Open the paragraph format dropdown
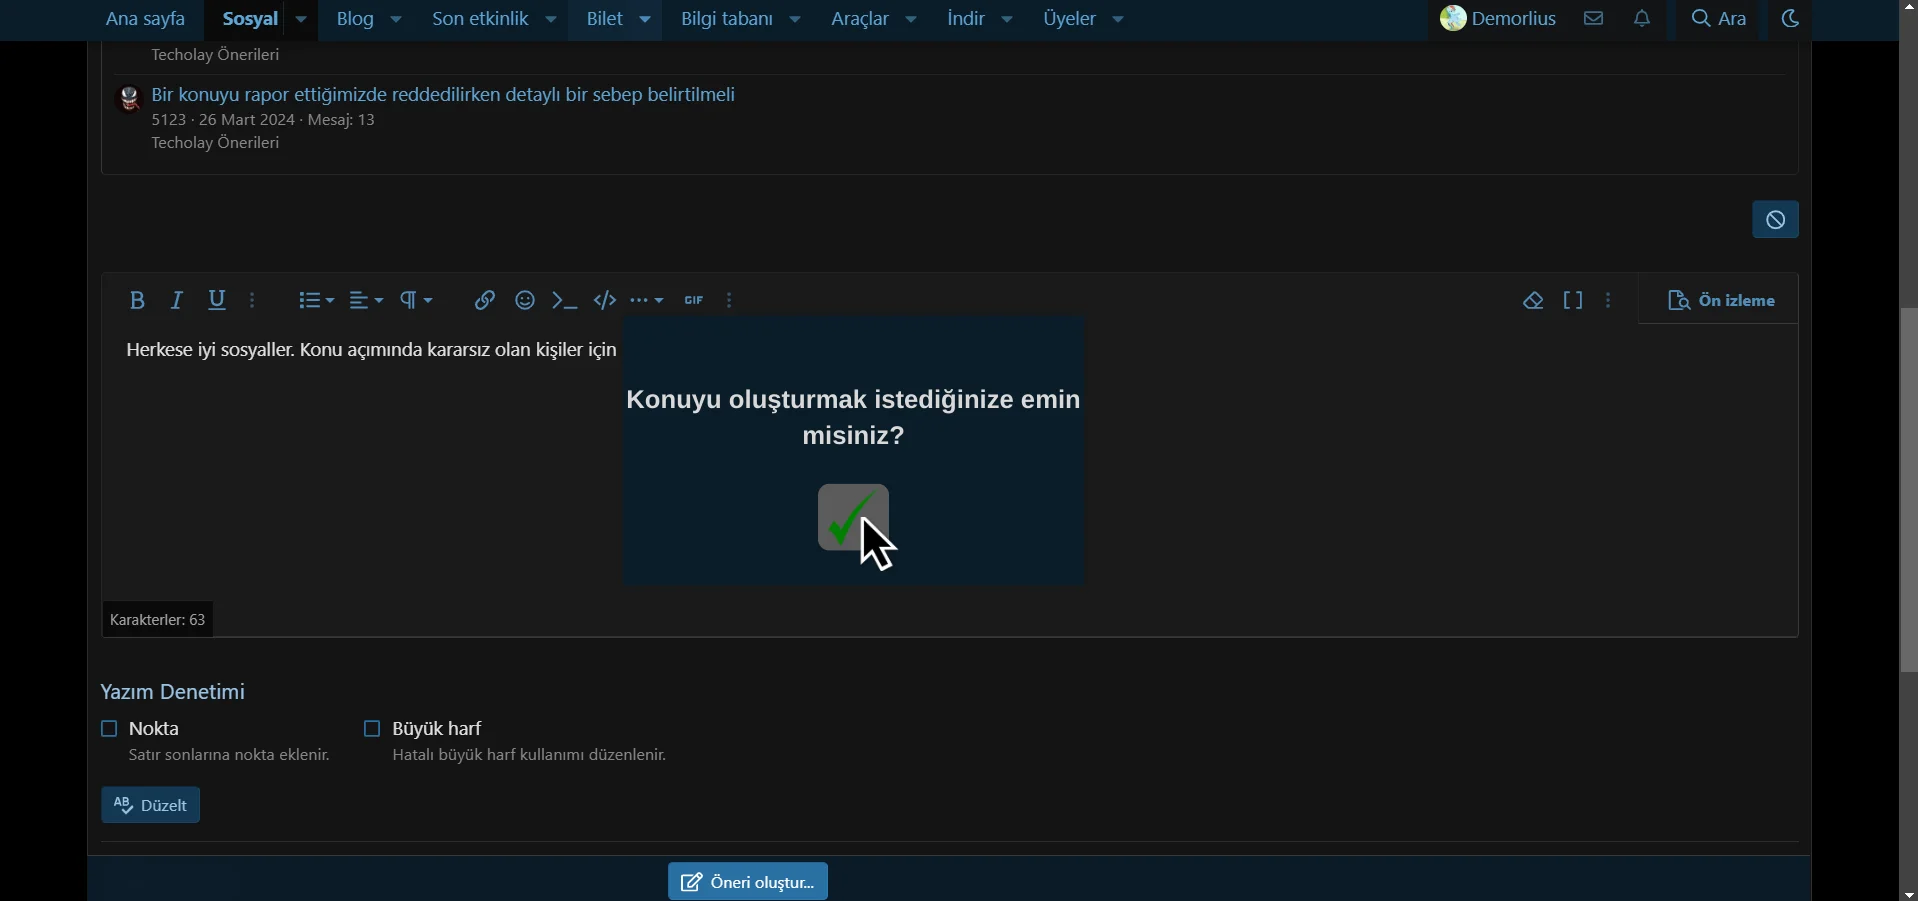The image size is (1918, 901). pos(417,301)
